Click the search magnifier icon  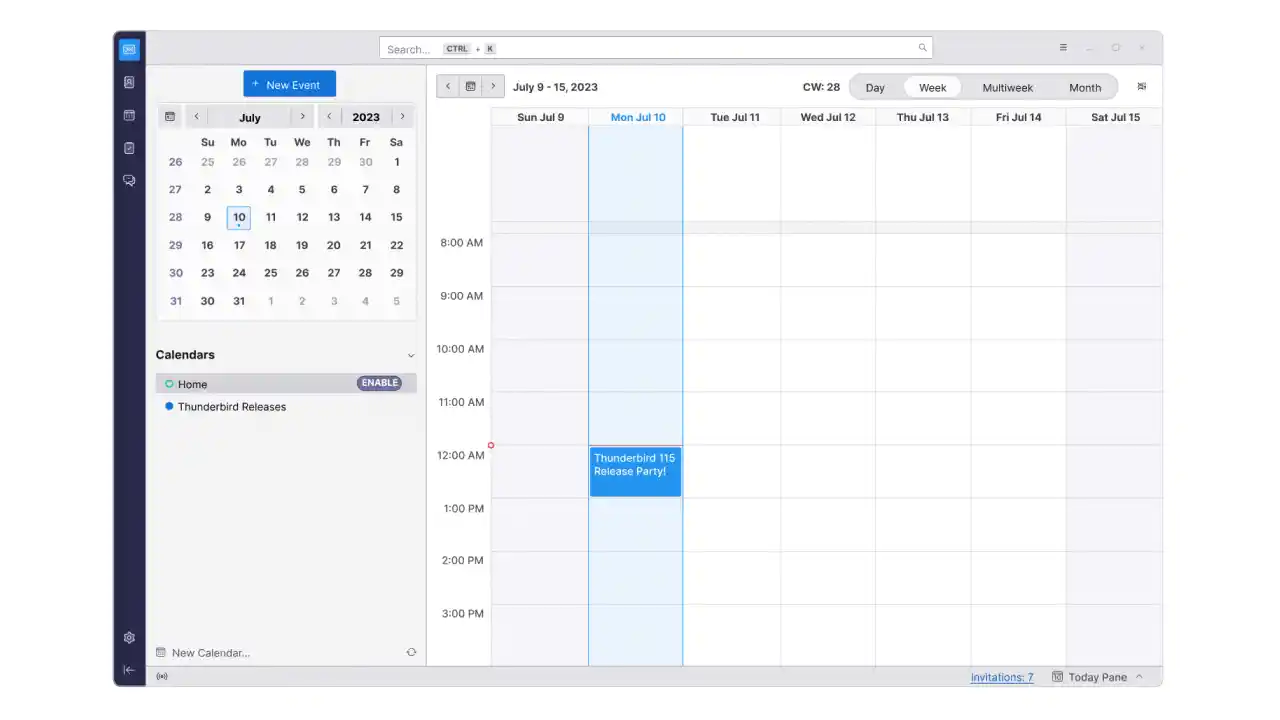pos(922,48)
